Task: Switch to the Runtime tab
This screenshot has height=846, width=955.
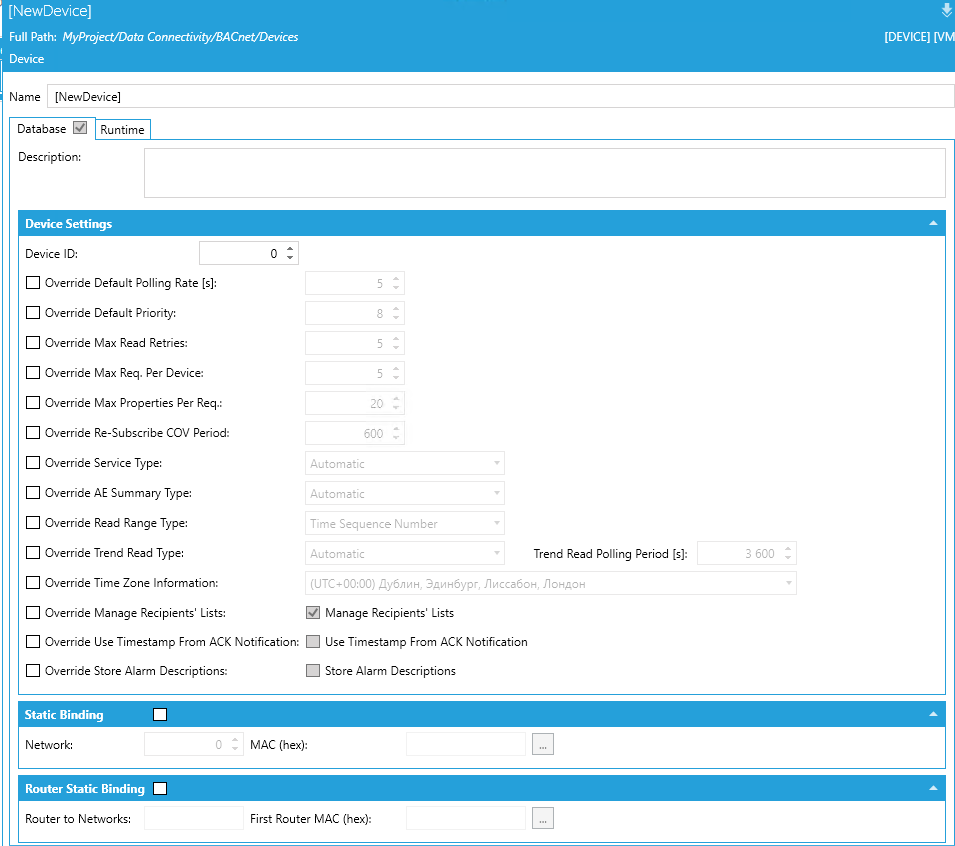Action: (x=122, y=130)
